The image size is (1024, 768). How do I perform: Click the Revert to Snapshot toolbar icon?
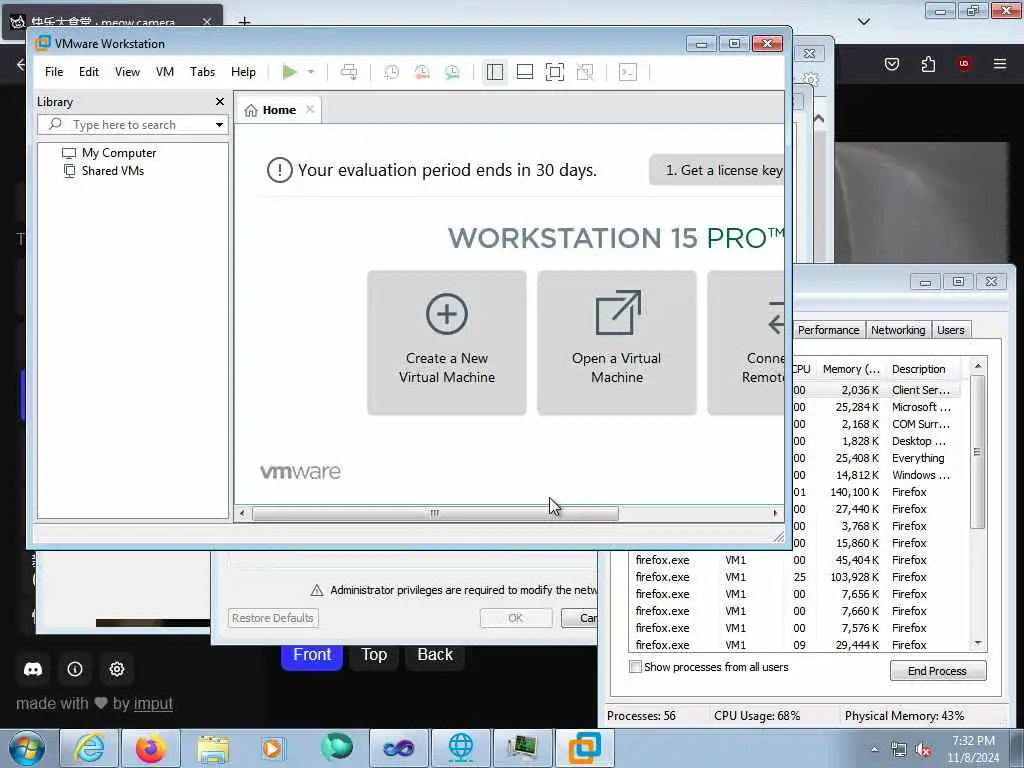422,72
